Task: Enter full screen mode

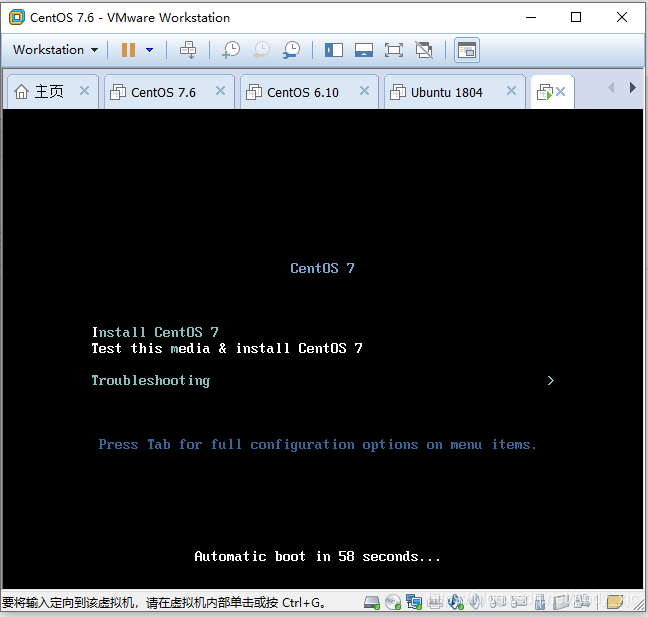Action: click(394, 50)
